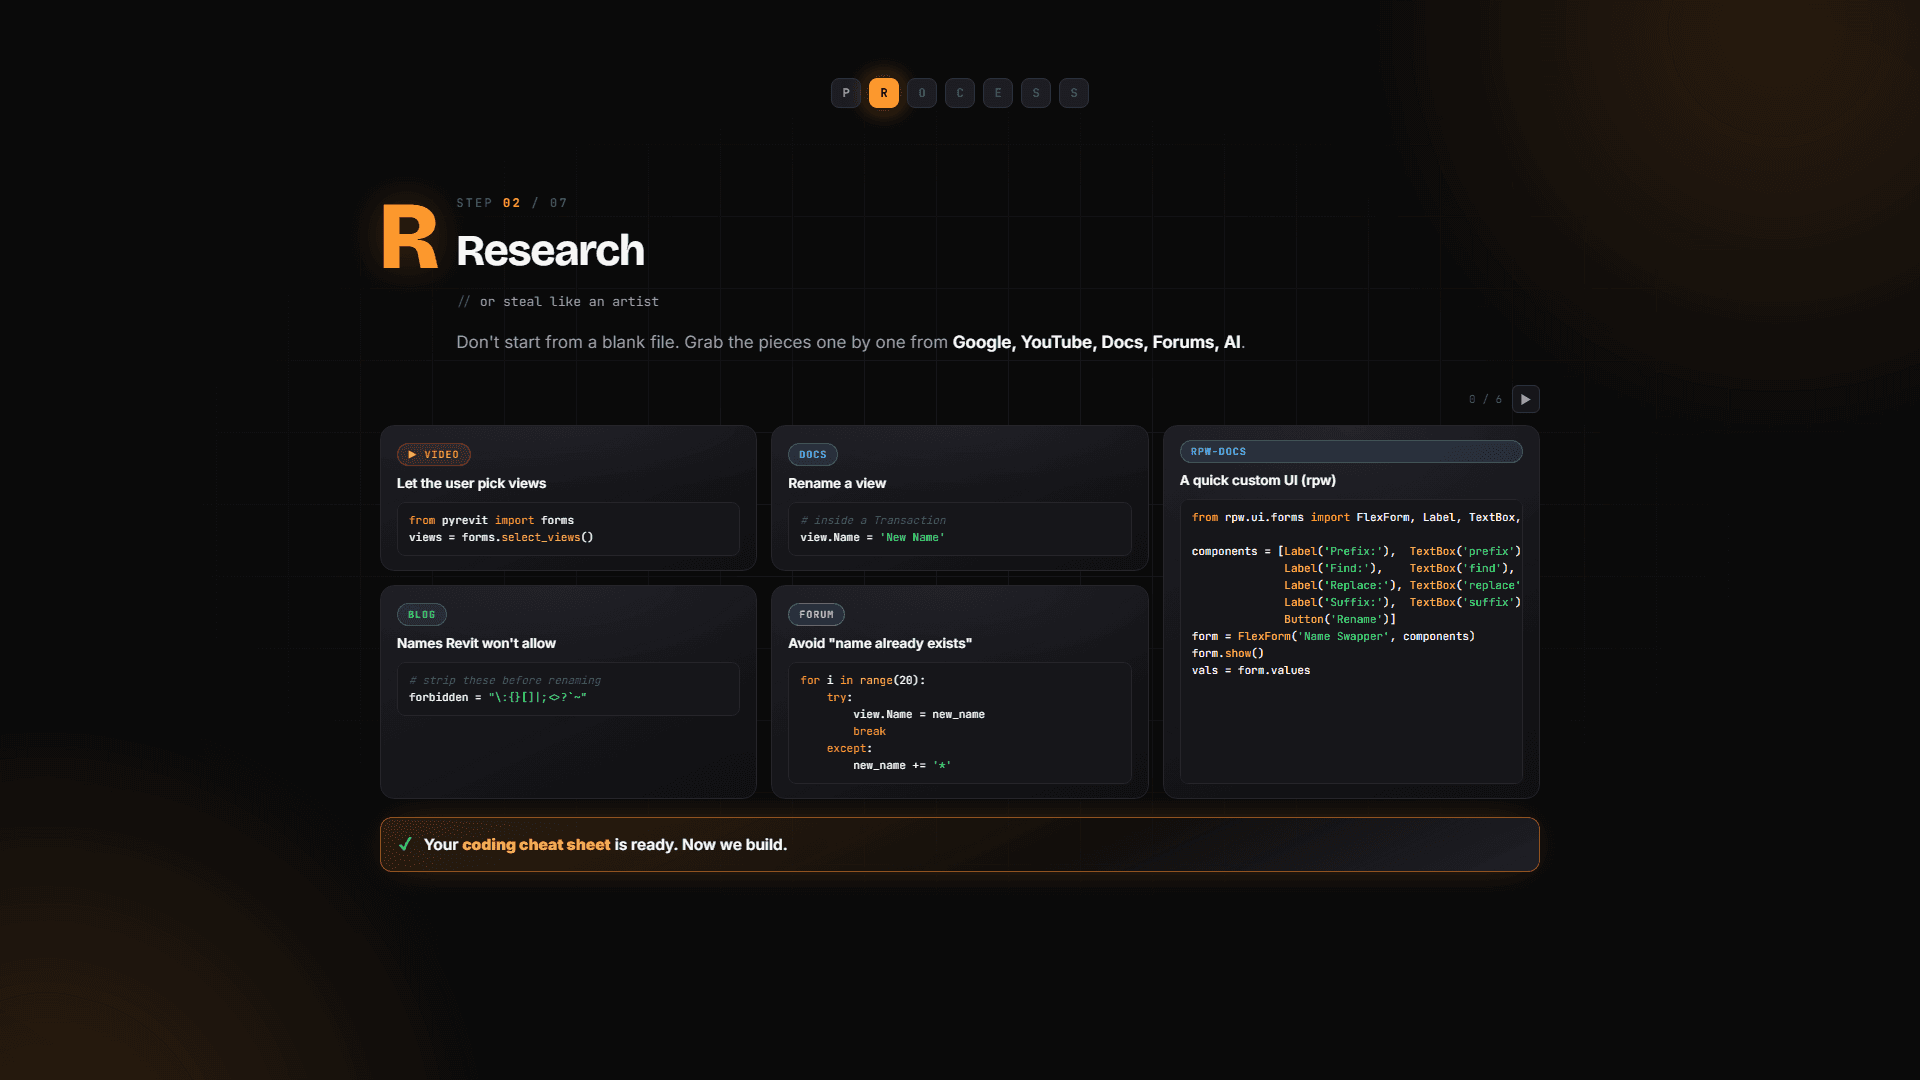Screen dimensions: 1920x1080
Task: Click the RPW-DOCS tag bar
Action: click(1351, 451)
